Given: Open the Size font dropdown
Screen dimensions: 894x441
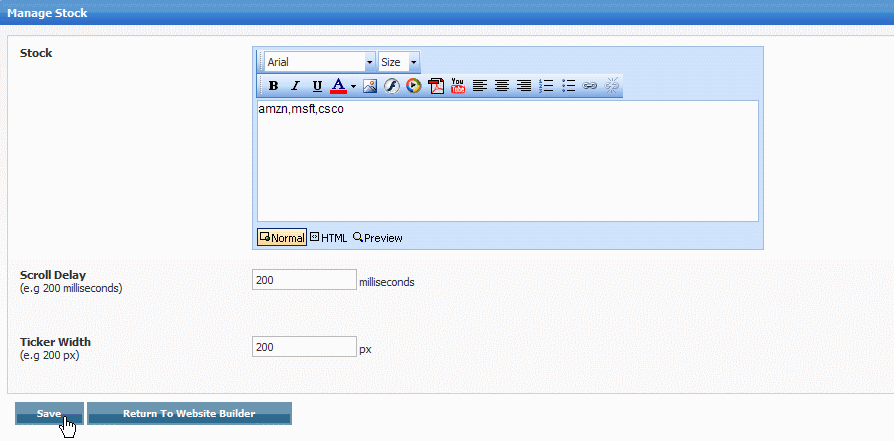Looking at the screenshot, I should [399, 62].
